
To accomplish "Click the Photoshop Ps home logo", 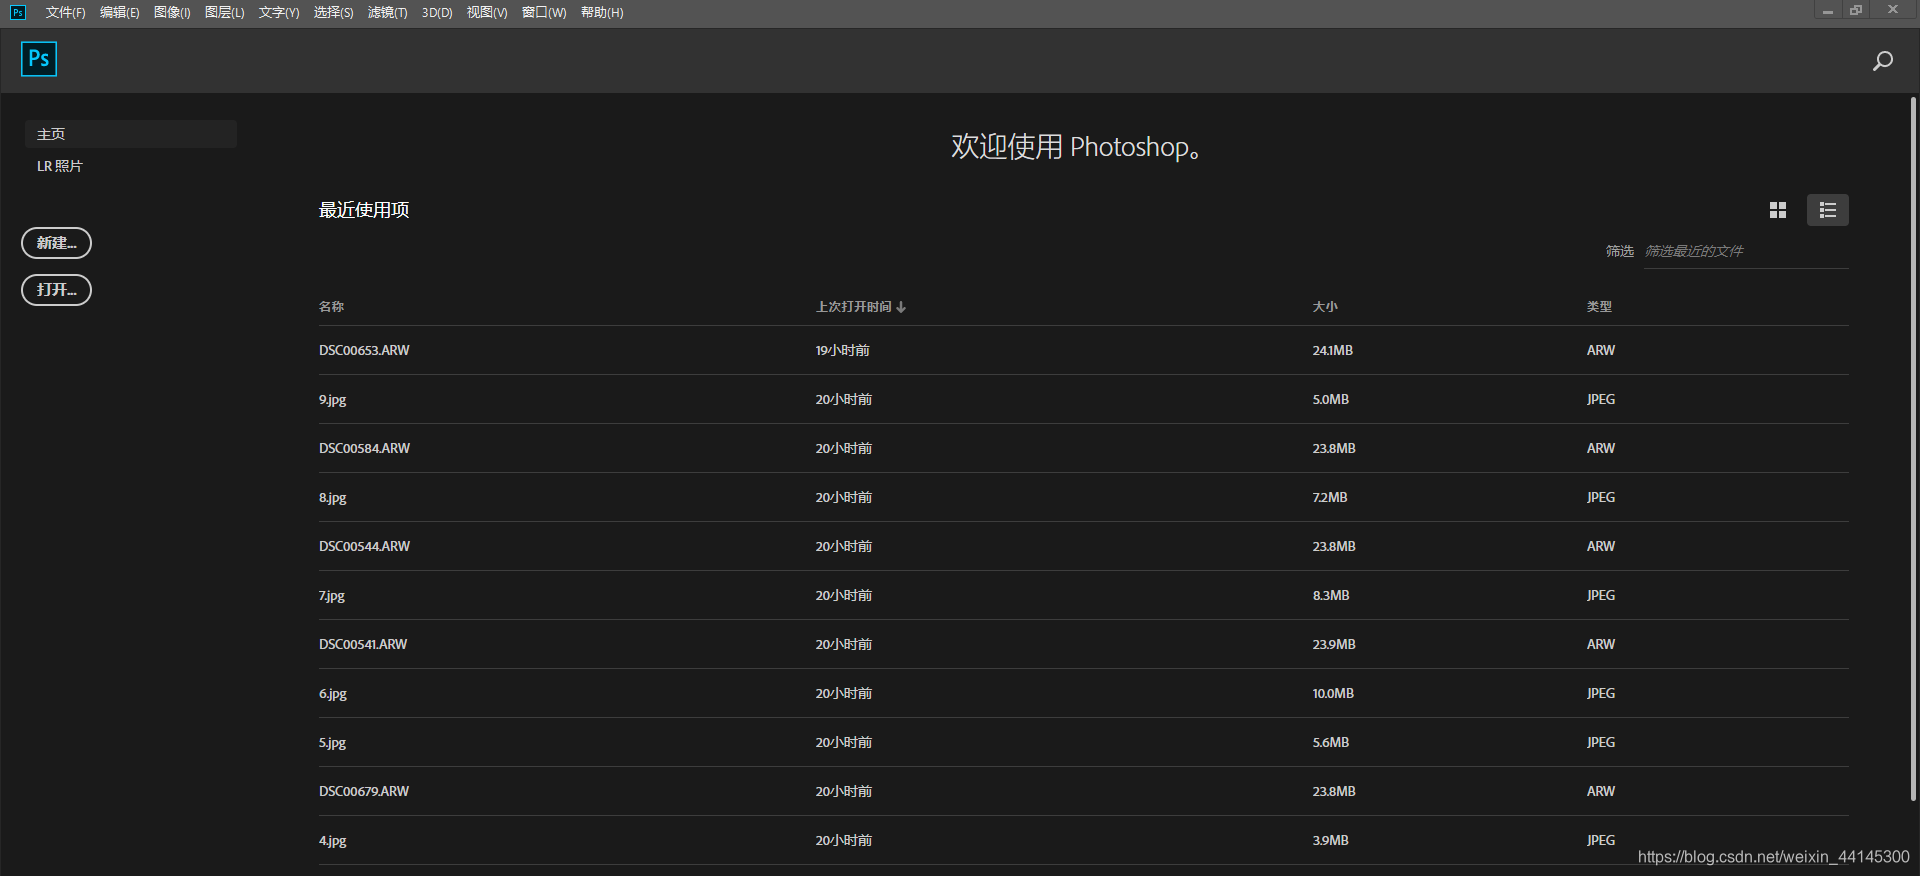I will (39, 59).
